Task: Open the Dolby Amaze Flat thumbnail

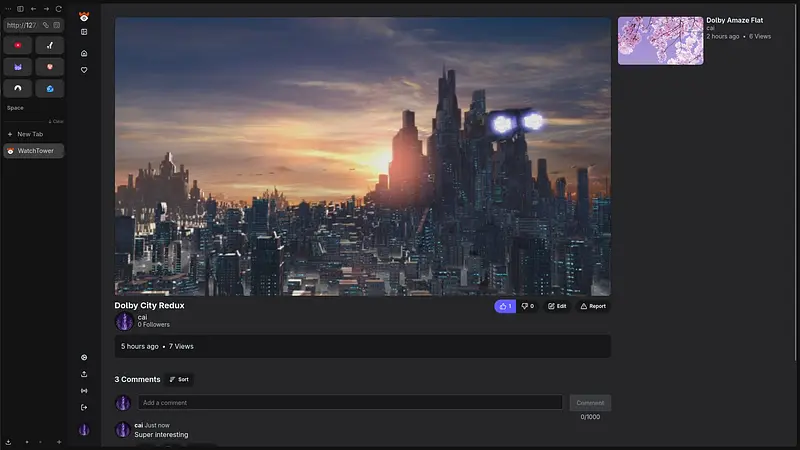Action: 660,40
